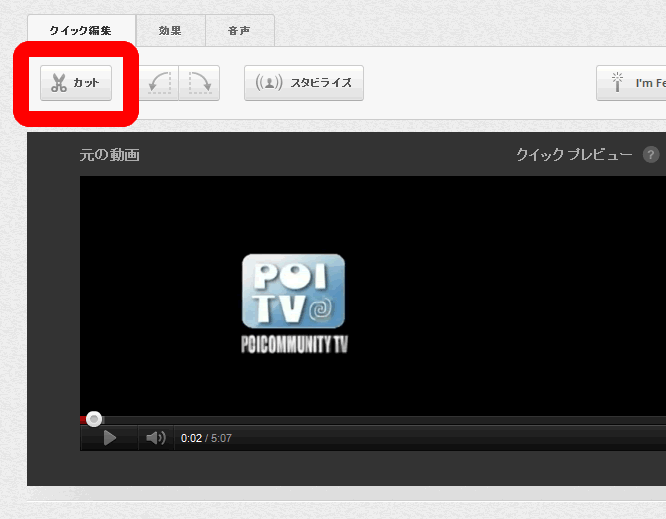Click the カット (cut) scissors button

(x=76, y=83)
